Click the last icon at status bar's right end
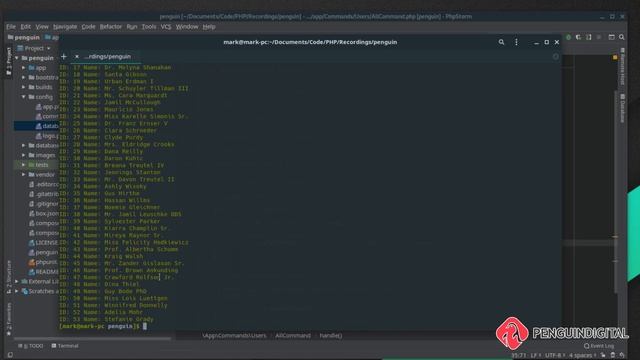This screenshot has height=360, width=640. coord(622,355)
